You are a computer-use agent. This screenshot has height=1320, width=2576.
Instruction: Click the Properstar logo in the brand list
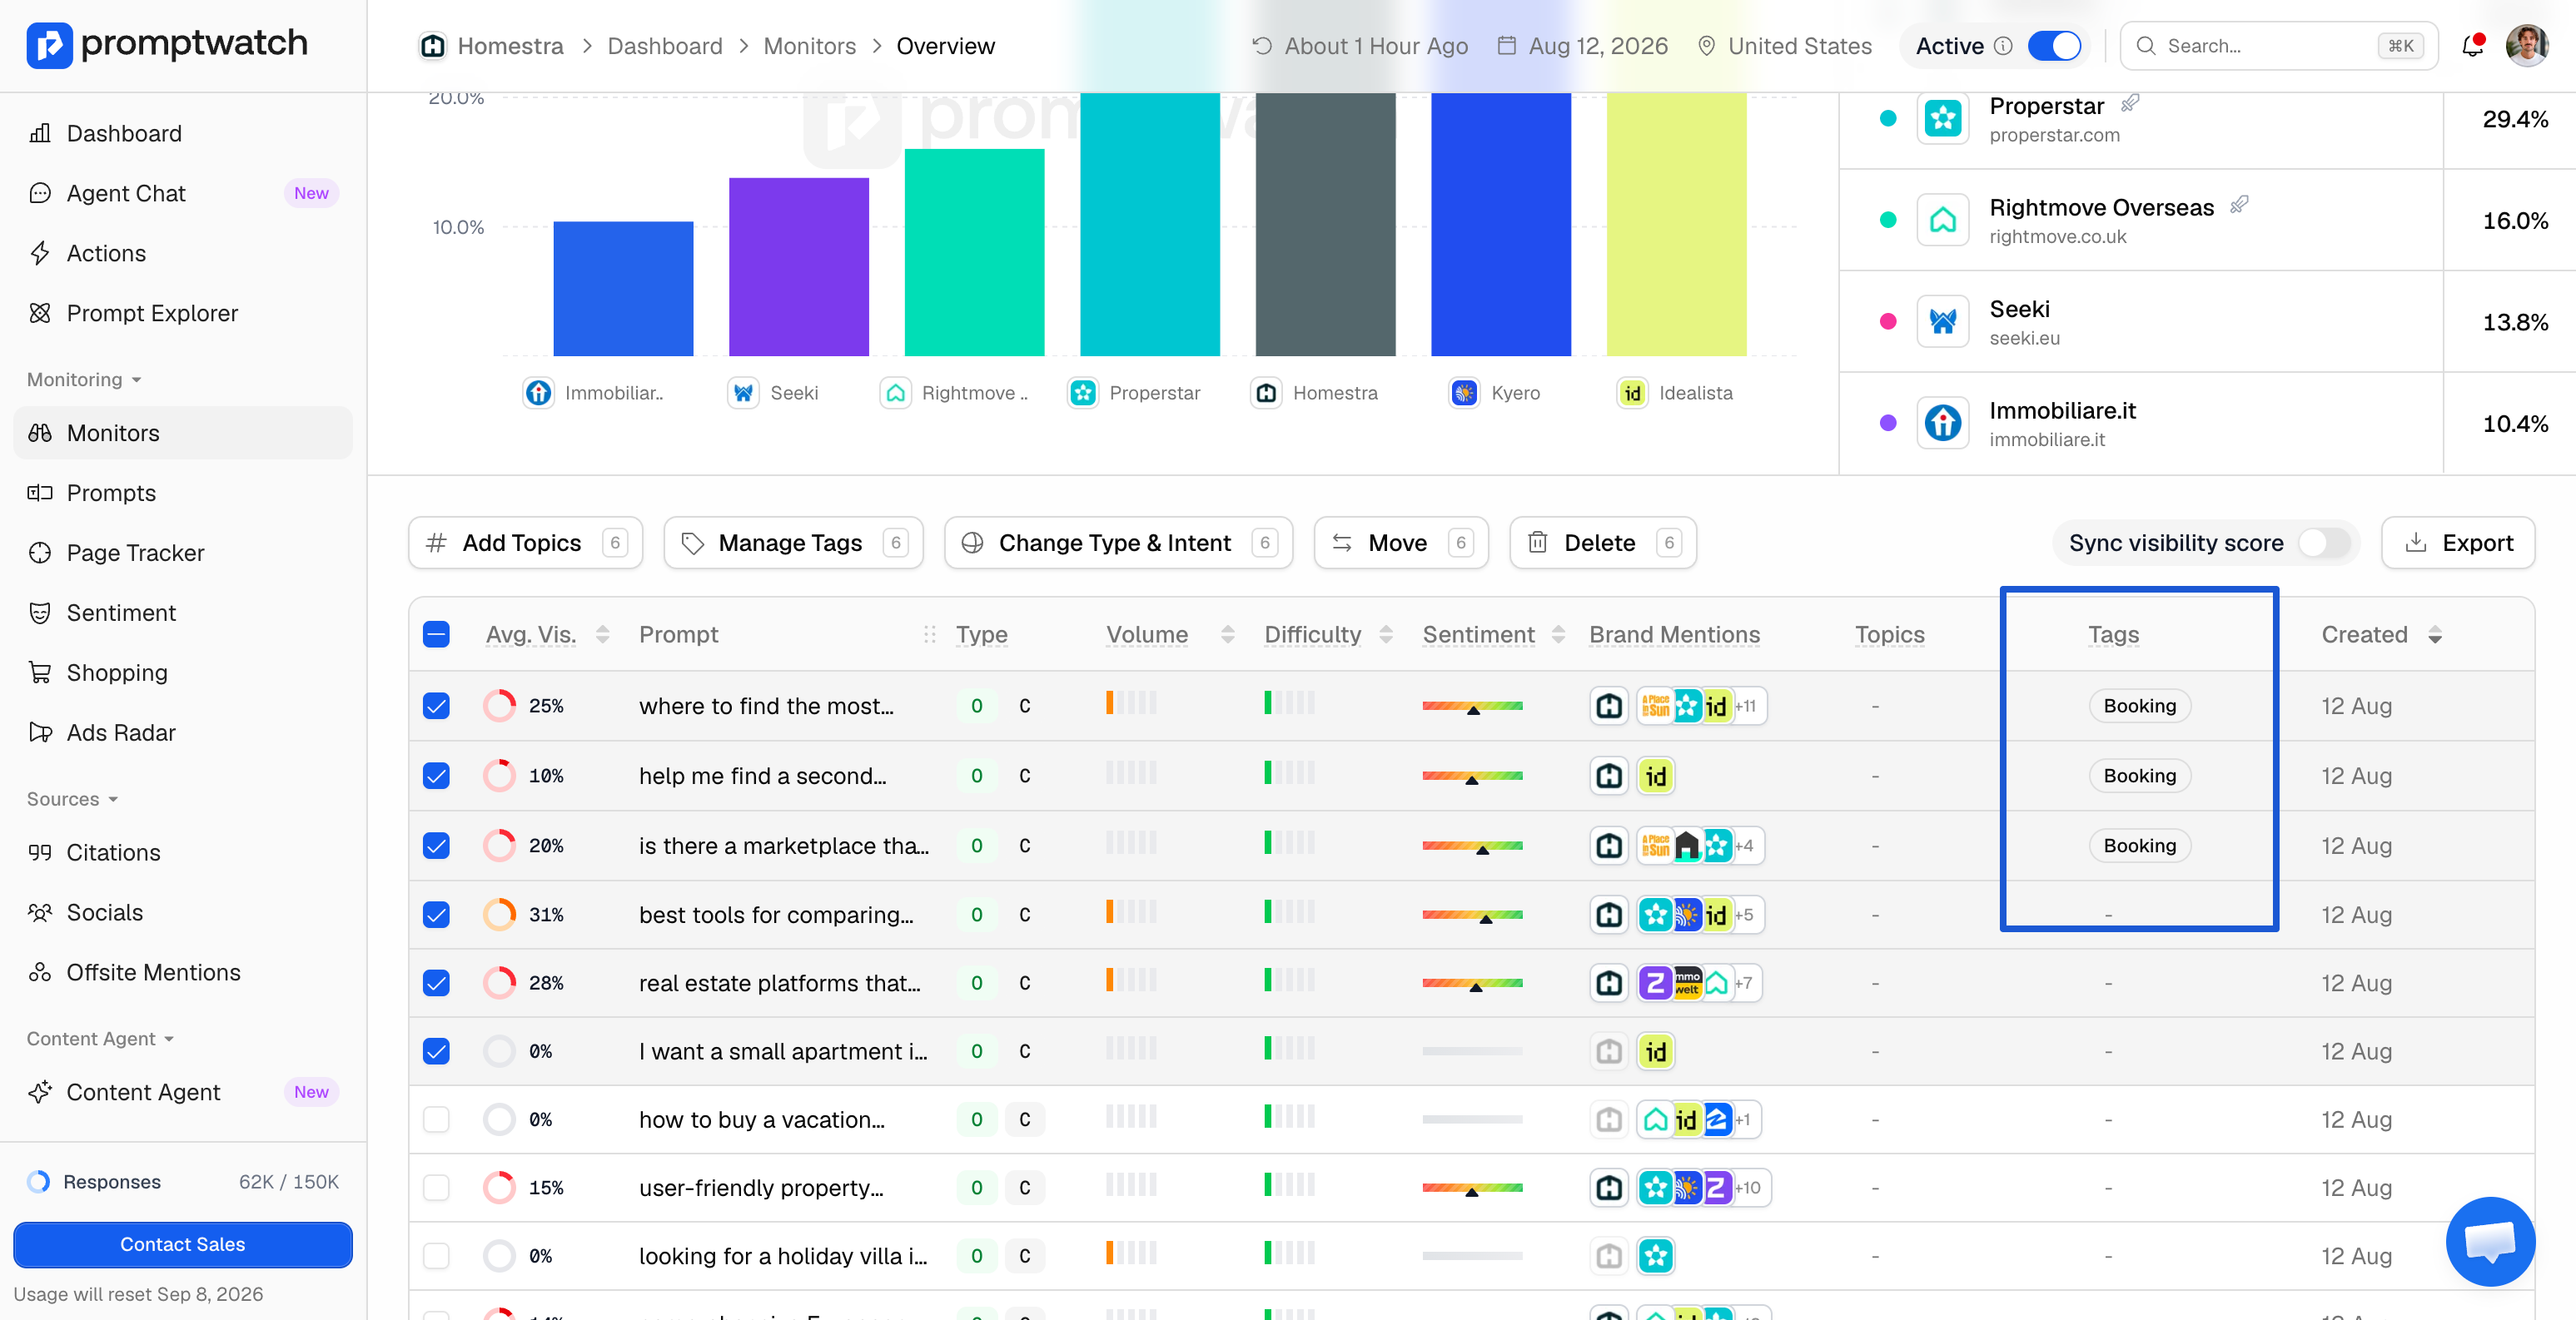pos(1942,118)
